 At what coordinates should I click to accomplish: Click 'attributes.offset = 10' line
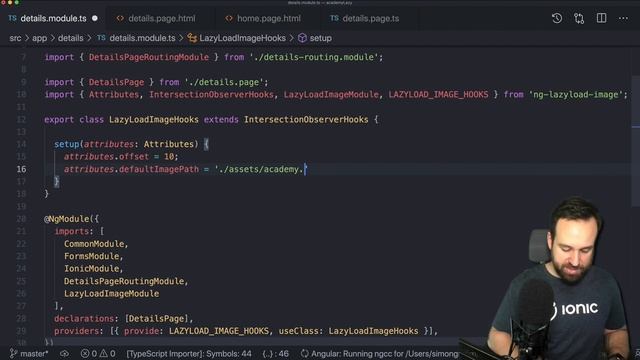point(121,157)
